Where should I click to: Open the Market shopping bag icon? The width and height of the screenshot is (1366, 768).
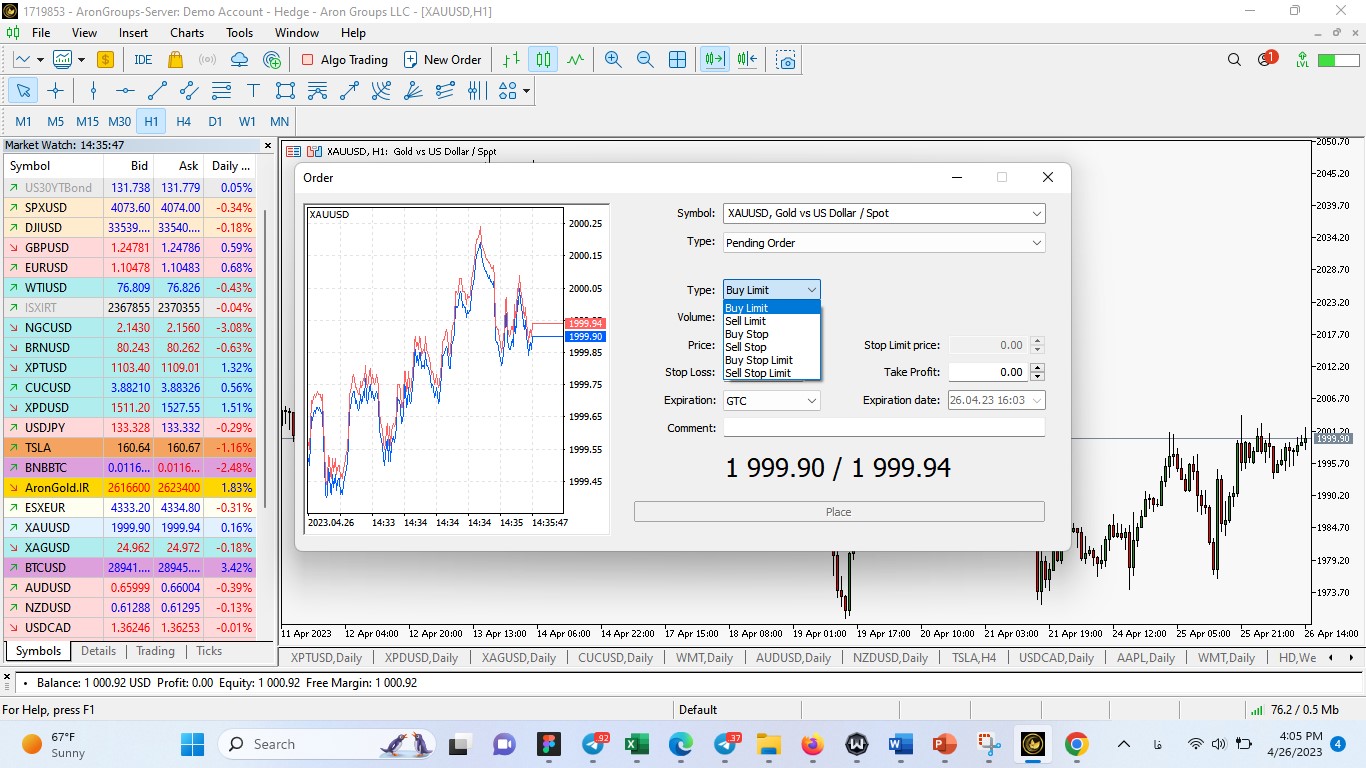(175, 60)
